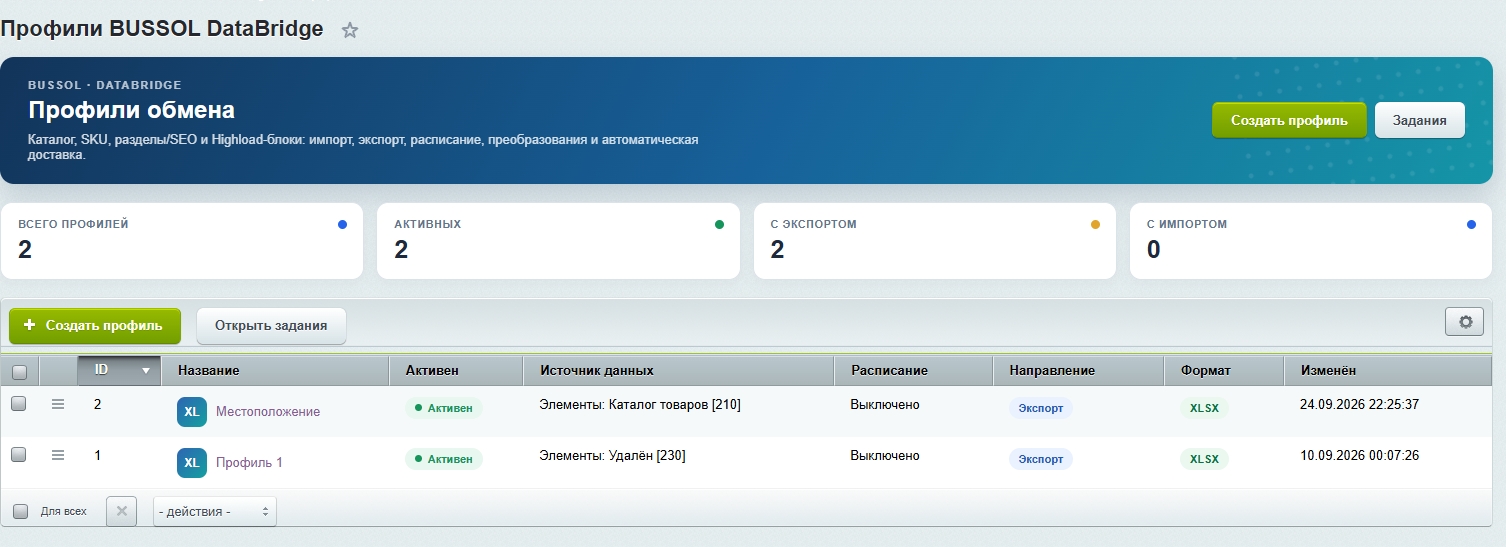1506x547 pixels.
Task: Sort by Изменён column header
Action: click(x=1388, y=371)
